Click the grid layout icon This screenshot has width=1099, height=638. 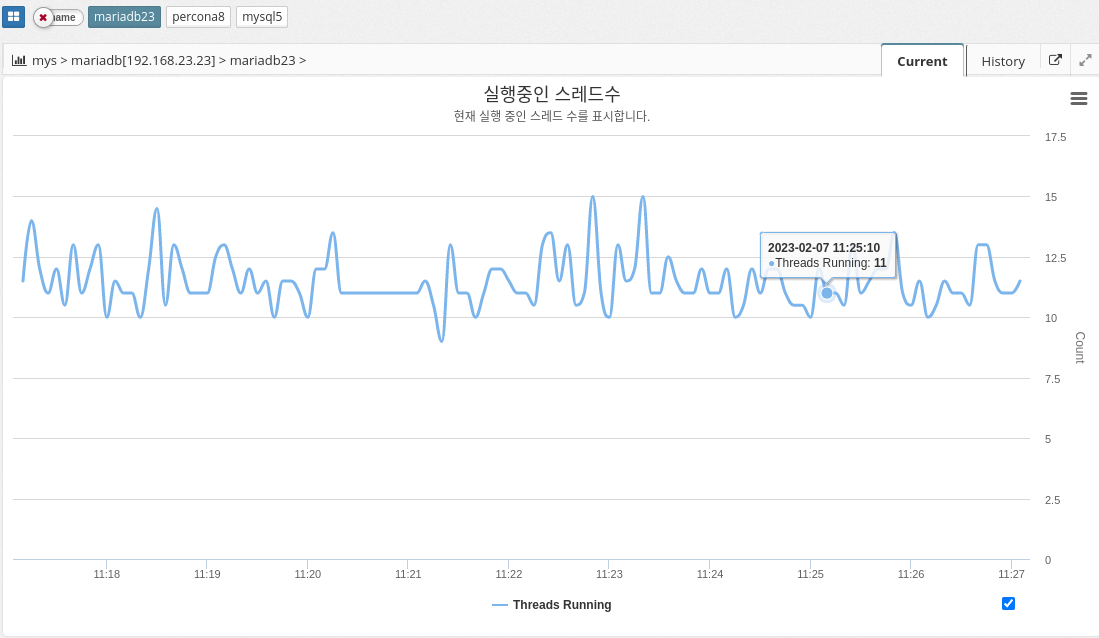[x=13, y=17]
